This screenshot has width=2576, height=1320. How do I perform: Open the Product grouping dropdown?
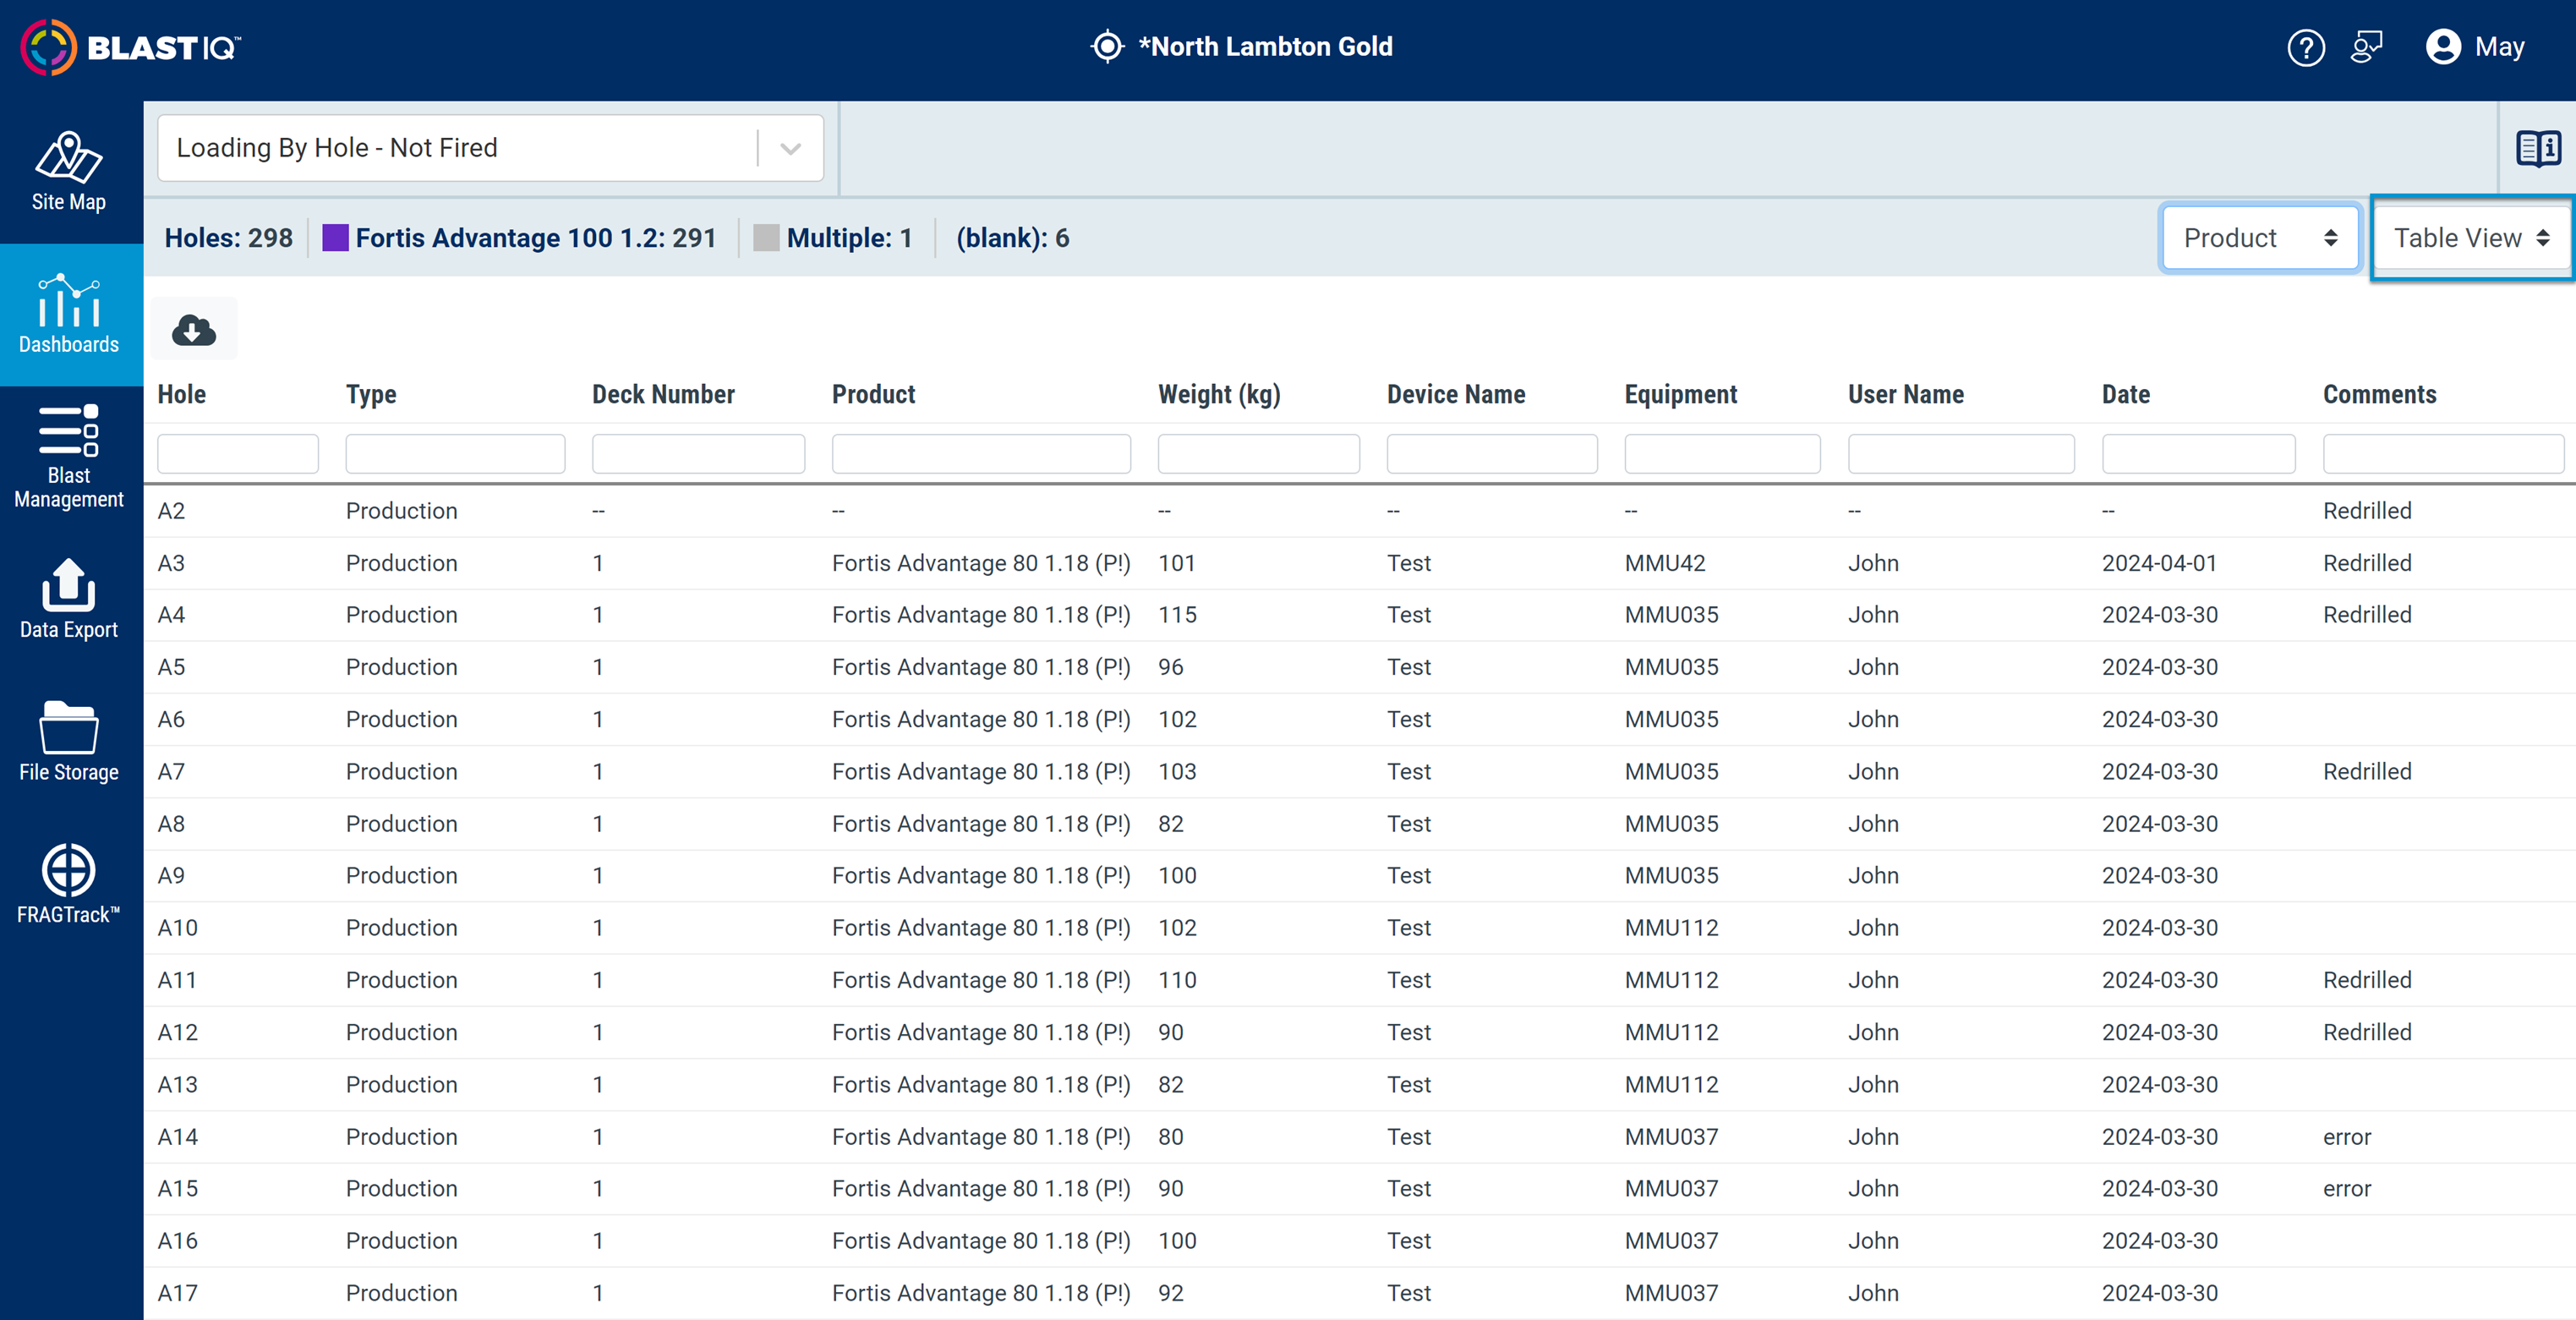coord(2260,238)
